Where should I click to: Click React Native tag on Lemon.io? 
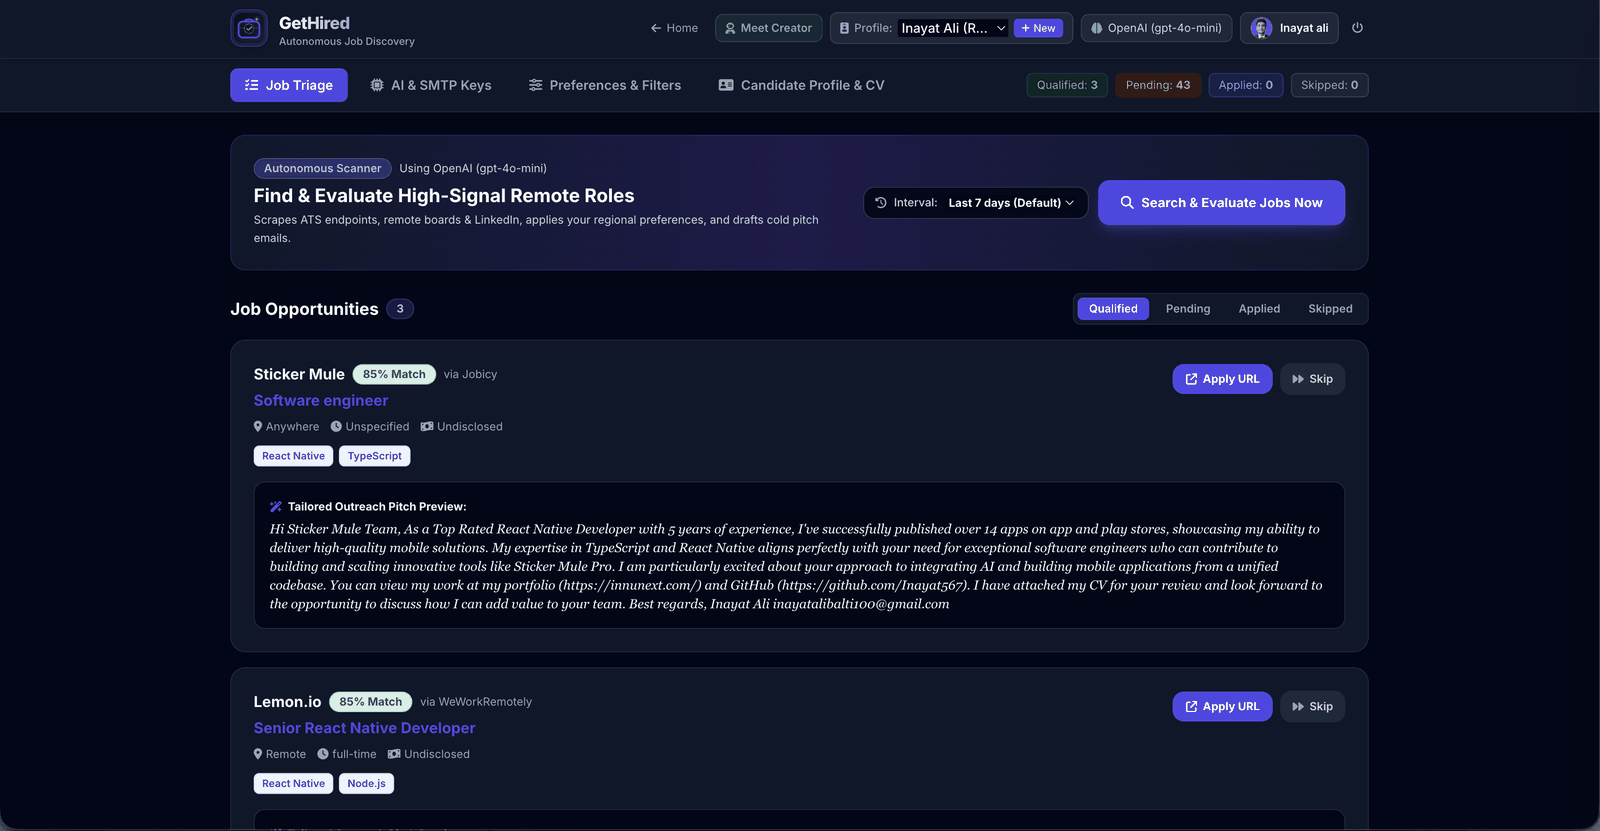click(x=293, y=784)
